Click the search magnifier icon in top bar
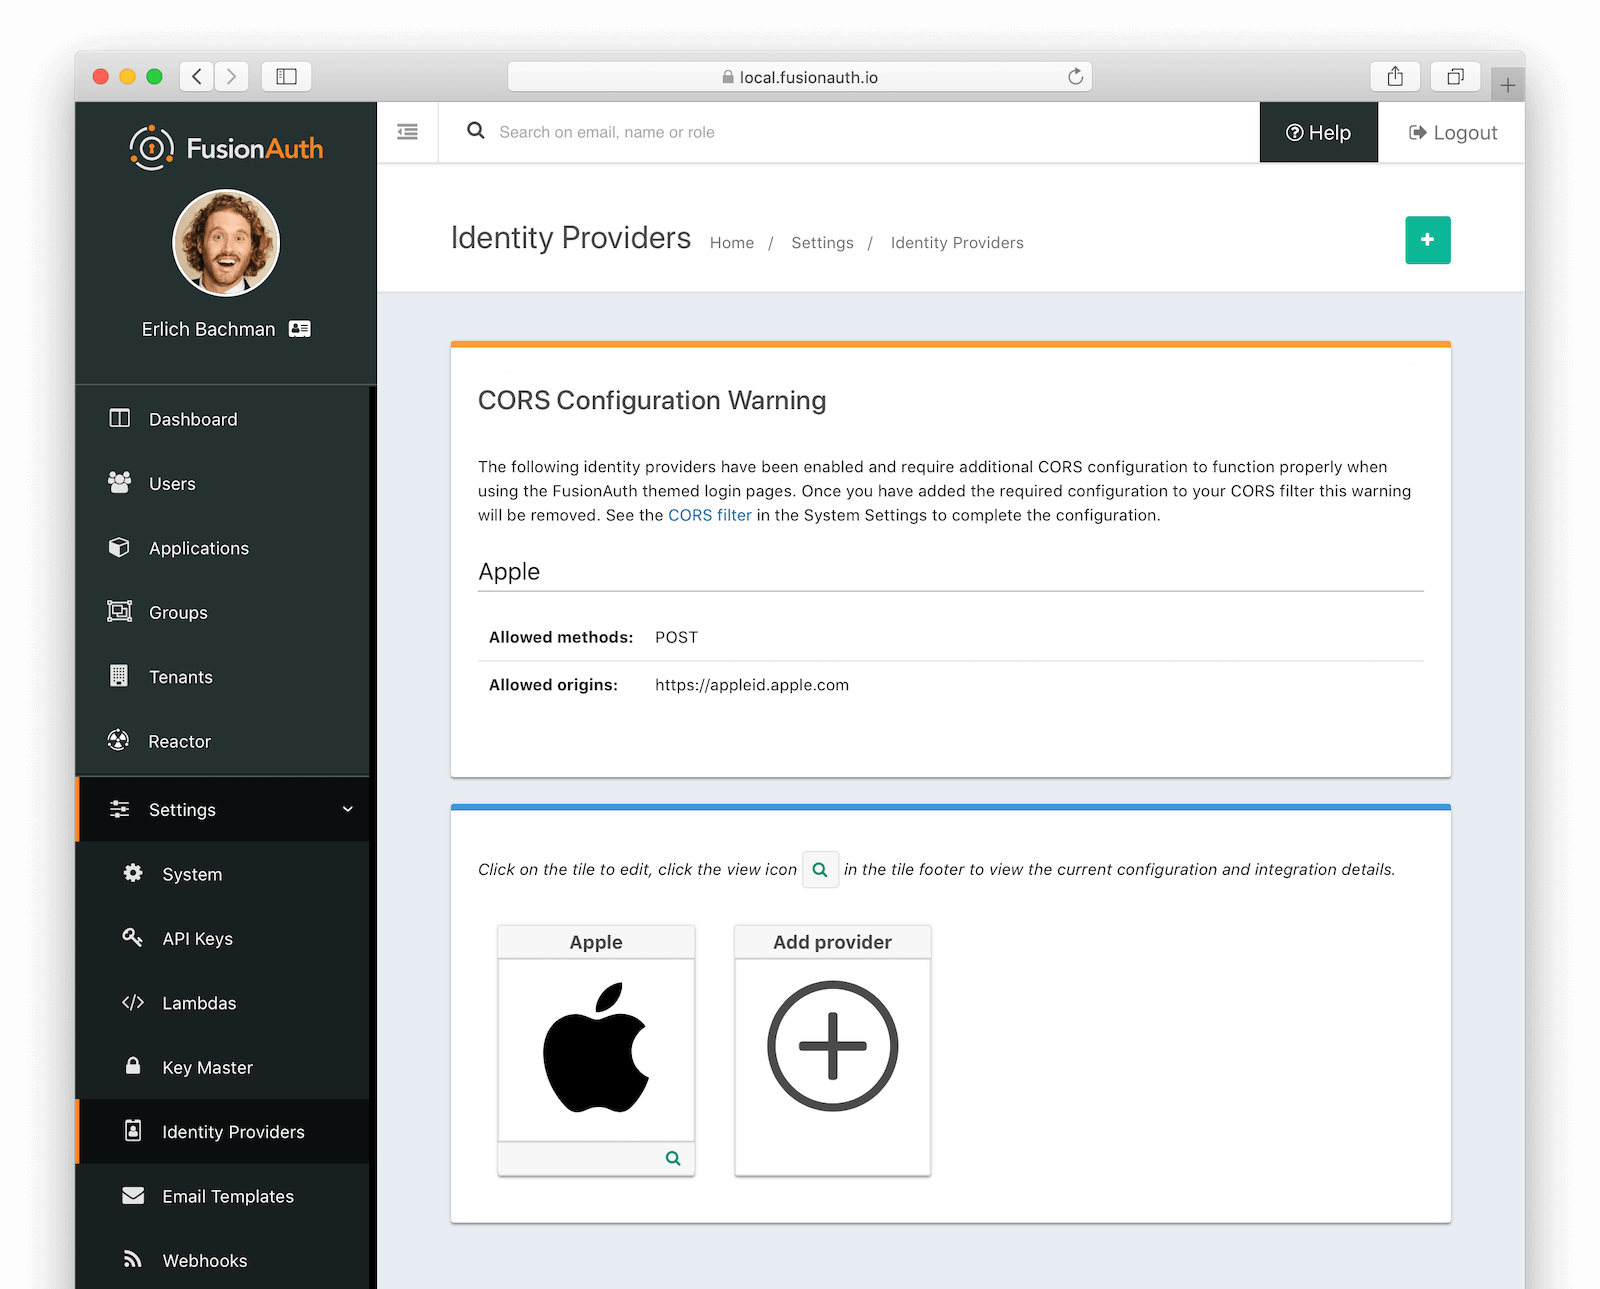Screen dimensions: 1600x1289 tap(476, 131)
